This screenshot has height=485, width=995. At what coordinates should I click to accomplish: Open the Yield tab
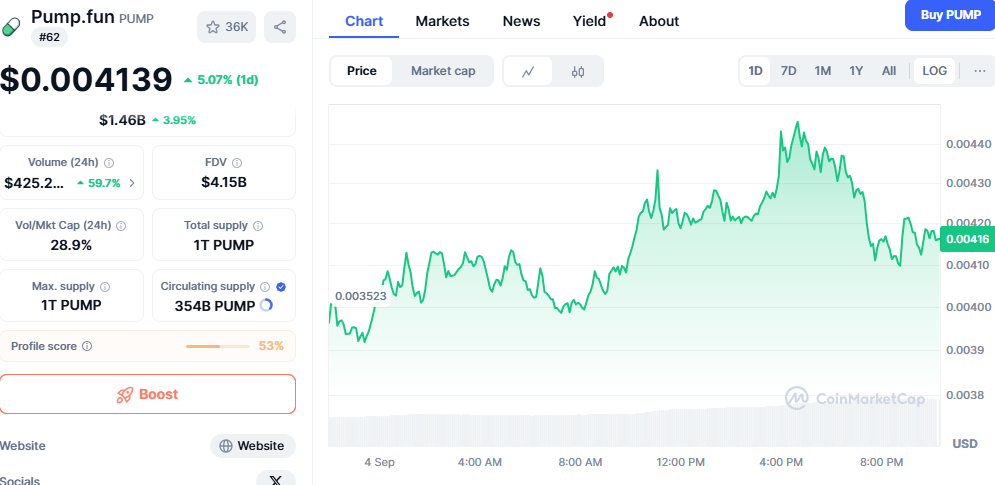point(589,21)
